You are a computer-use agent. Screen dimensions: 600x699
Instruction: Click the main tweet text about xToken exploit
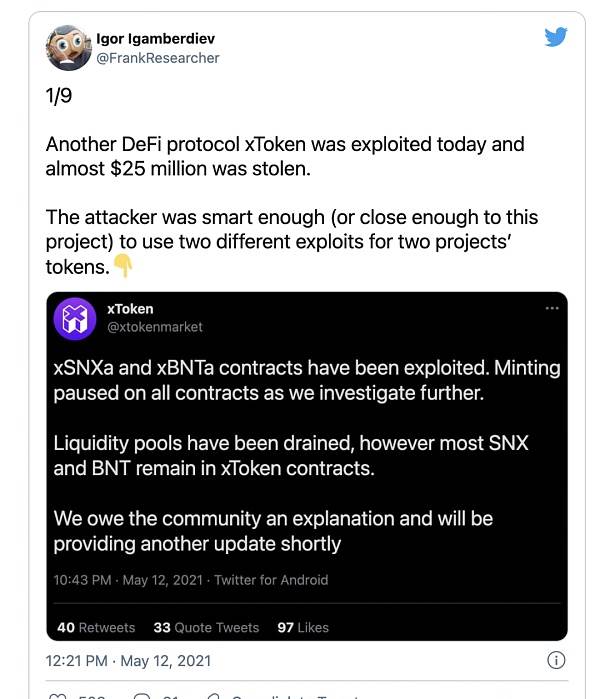click(292, 205)
